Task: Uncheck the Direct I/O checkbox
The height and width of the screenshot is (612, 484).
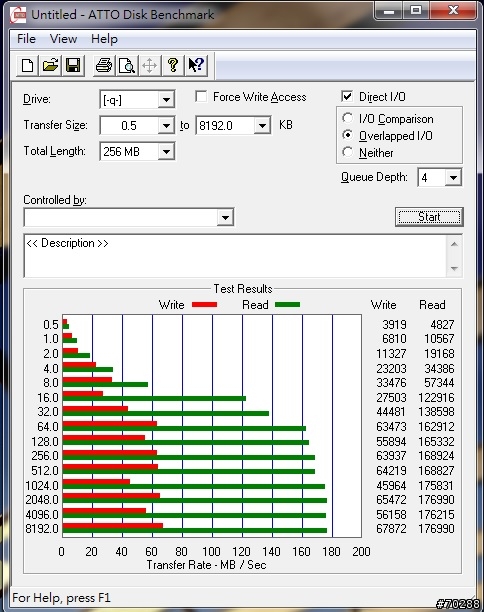Action: 347,96
